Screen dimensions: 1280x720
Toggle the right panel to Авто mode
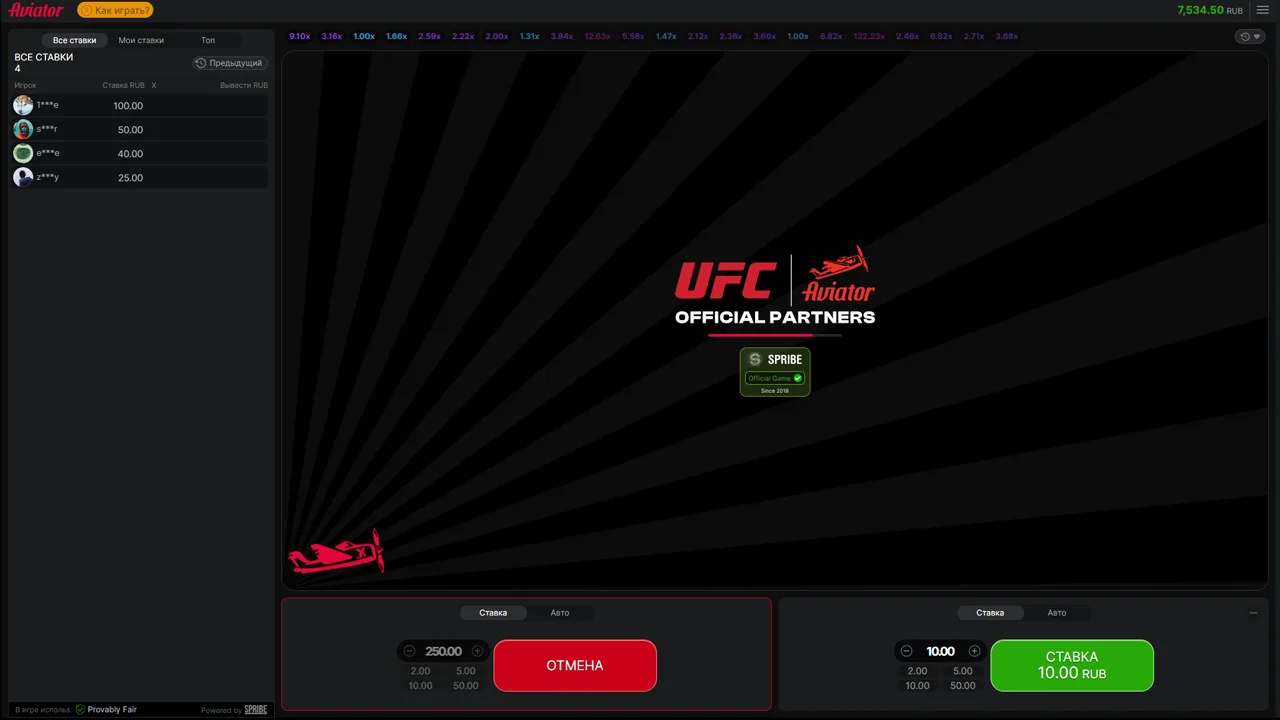tap(1057, 613)
